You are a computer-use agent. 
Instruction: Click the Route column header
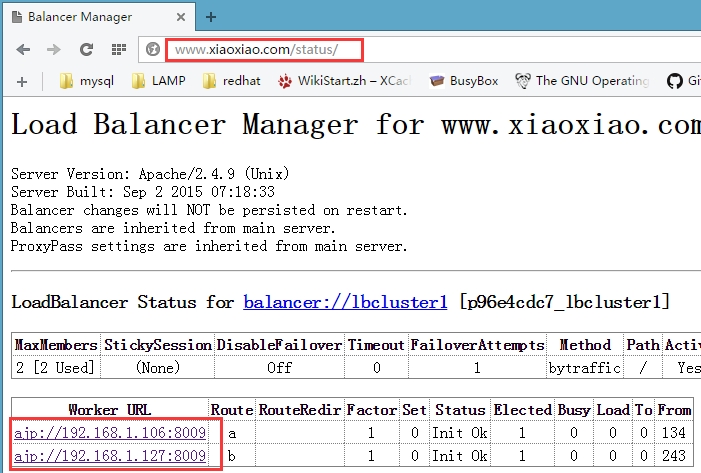point(232,410)
